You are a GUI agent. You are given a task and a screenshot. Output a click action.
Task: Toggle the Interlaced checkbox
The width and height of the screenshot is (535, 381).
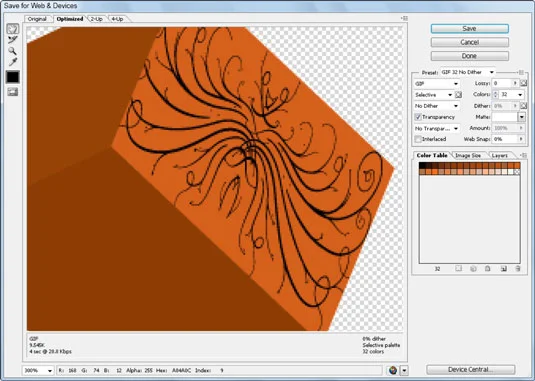(x=418, y=139)
